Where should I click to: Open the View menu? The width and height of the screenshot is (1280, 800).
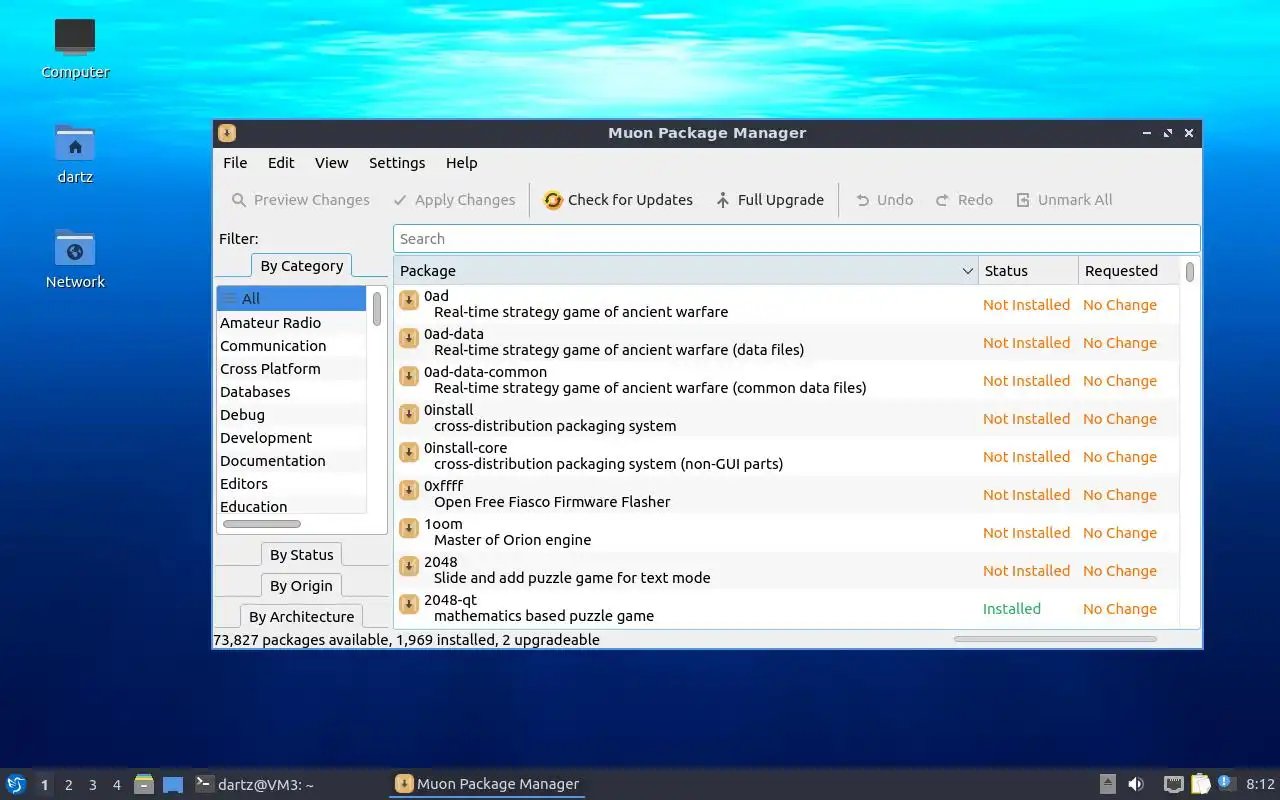tap(331, 163)
